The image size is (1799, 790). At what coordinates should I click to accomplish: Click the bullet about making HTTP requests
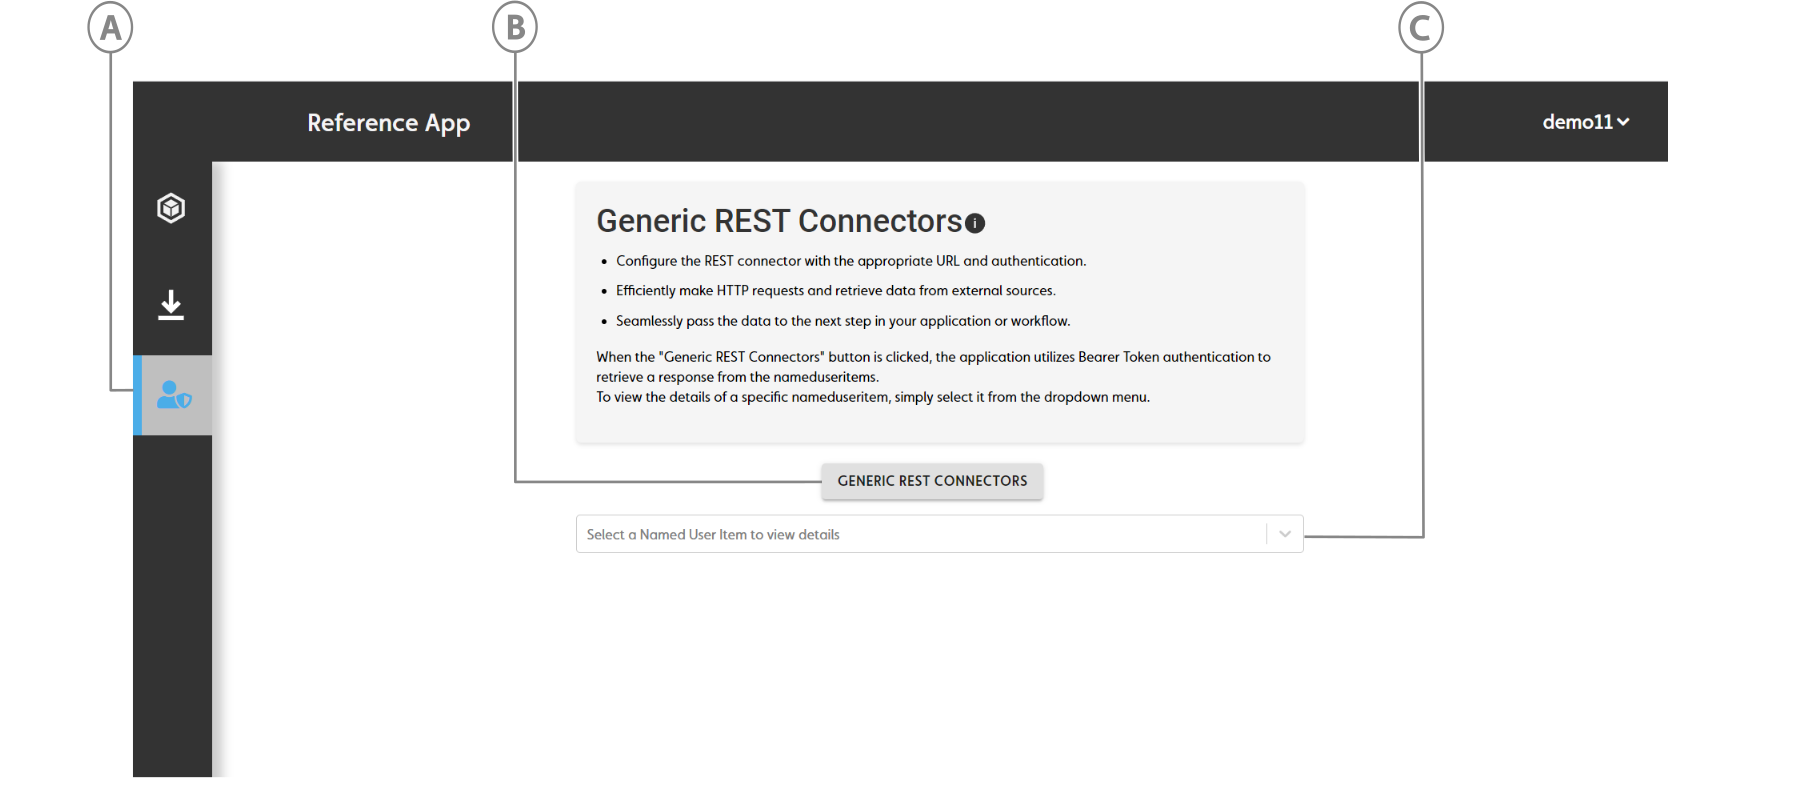pyautogui.click(x=835, y=291)
